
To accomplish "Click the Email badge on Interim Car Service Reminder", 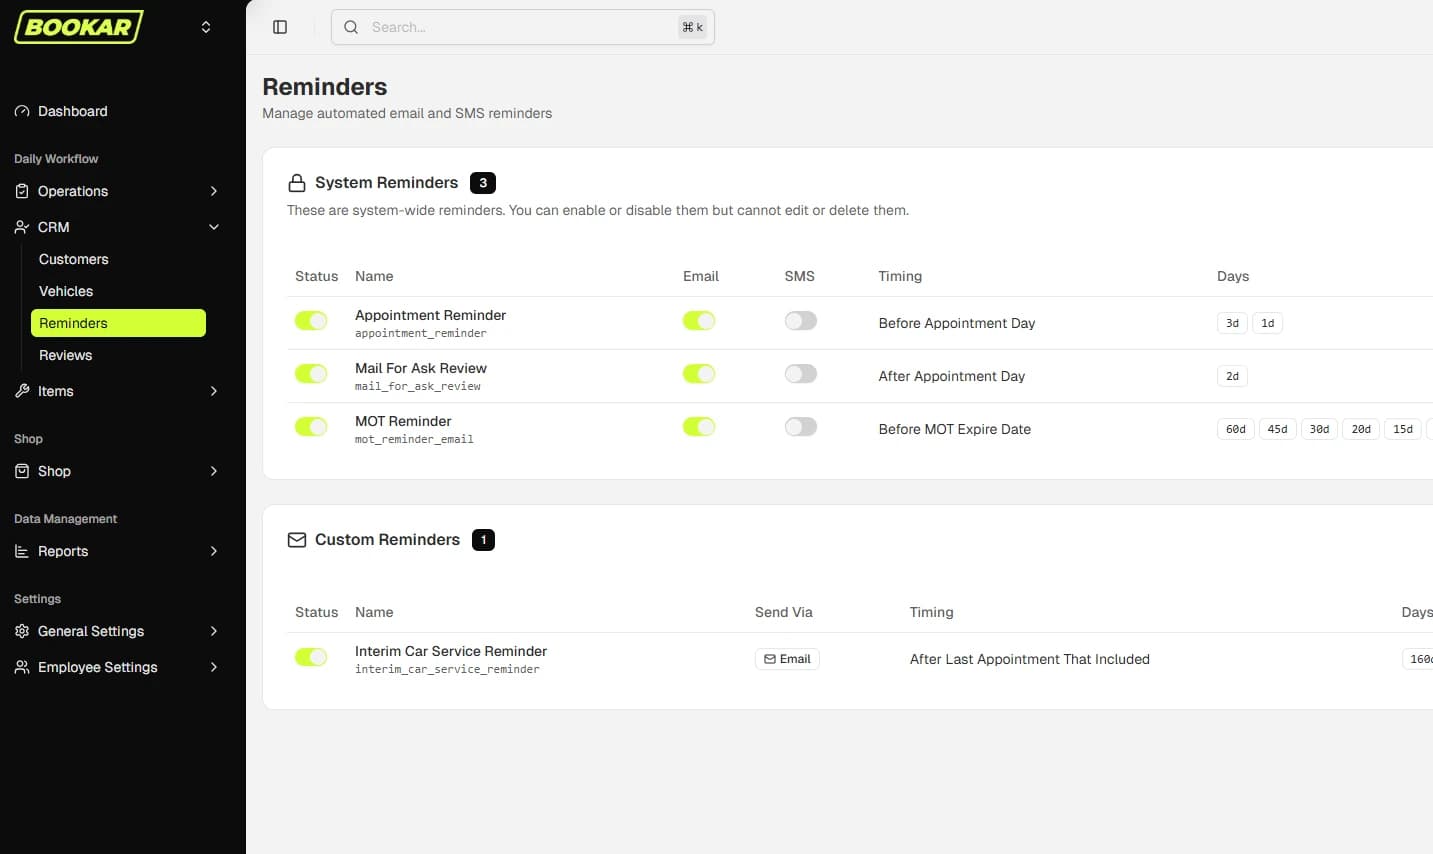I will (x=787, y=658).
